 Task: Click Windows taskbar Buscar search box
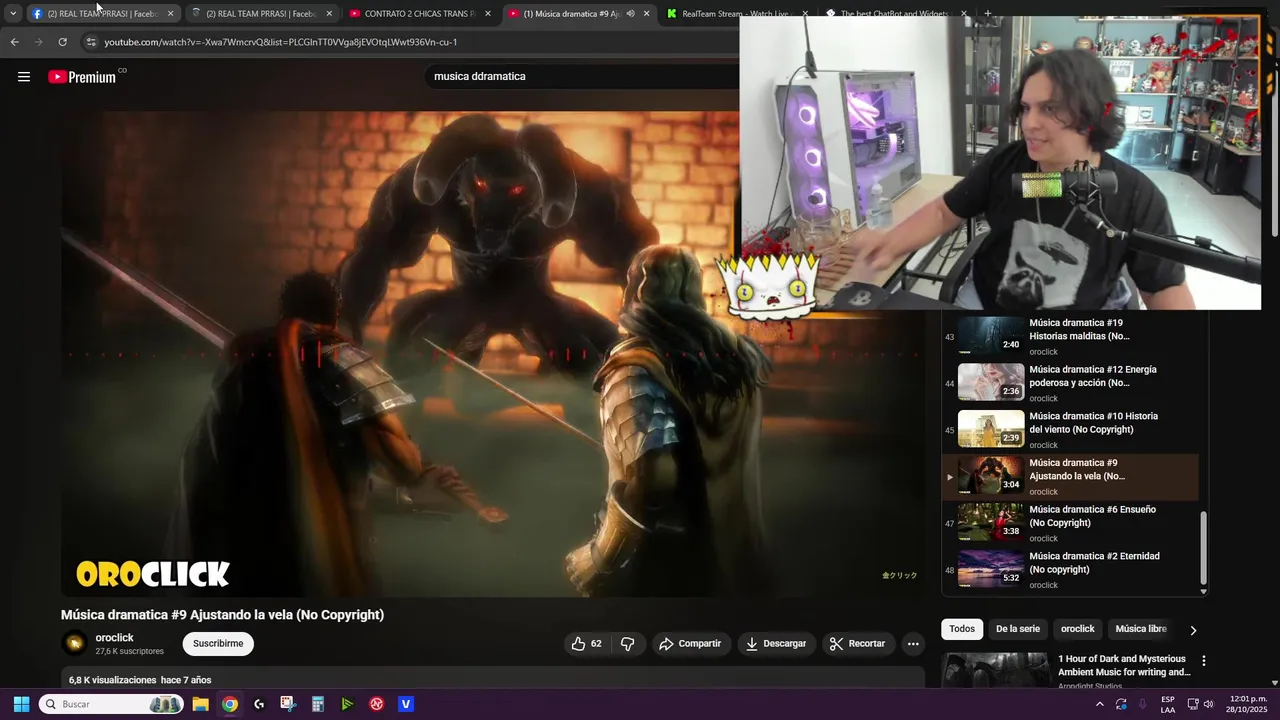(x=111, y=704)
